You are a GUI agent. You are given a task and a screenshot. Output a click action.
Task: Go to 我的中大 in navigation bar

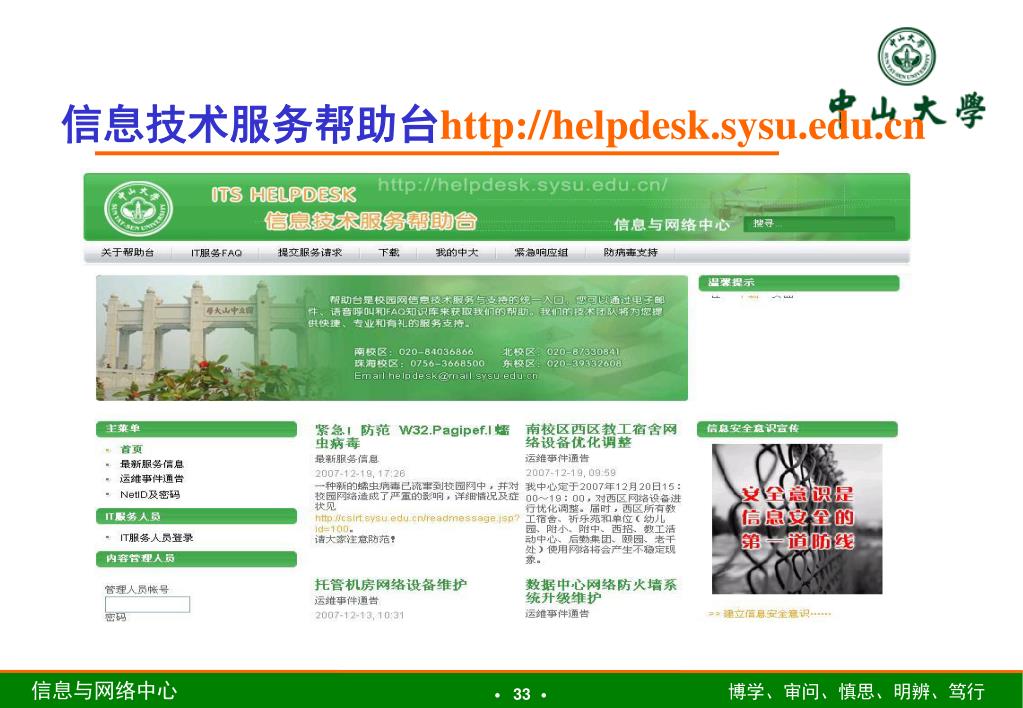pyautogui.click(x=457, y=253)
